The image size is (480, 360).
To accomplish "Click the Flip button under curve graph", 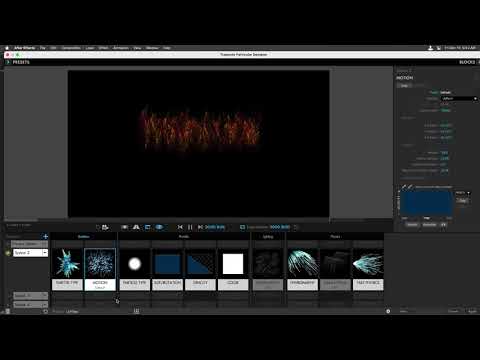I will (x=443, y=225).
